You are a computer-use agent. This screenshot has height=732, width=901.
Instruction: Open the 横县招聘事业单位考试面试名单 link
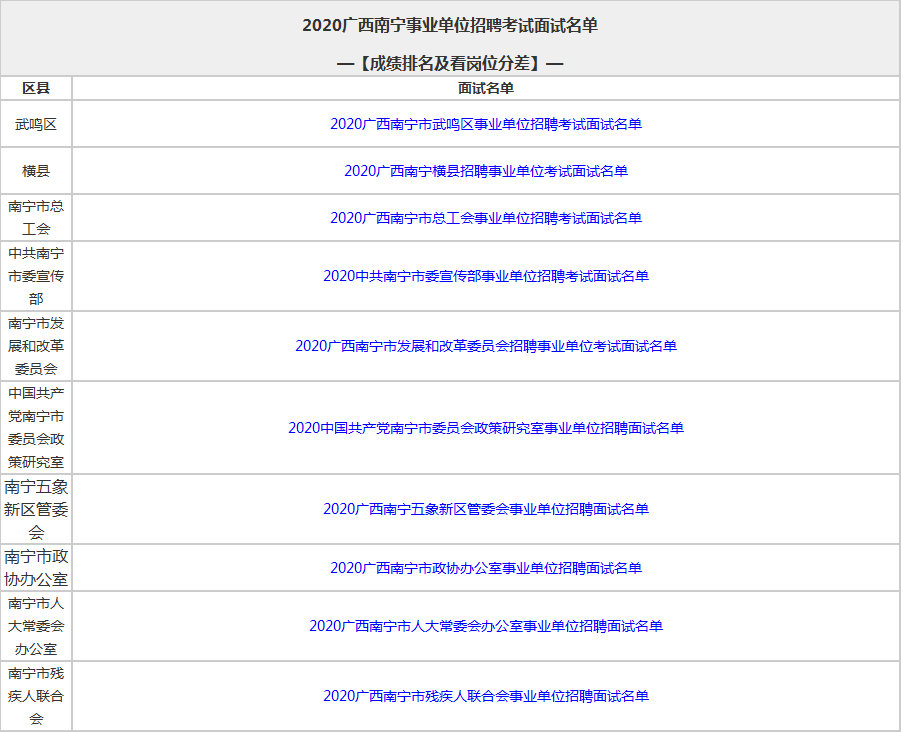(x=486, y=171)
